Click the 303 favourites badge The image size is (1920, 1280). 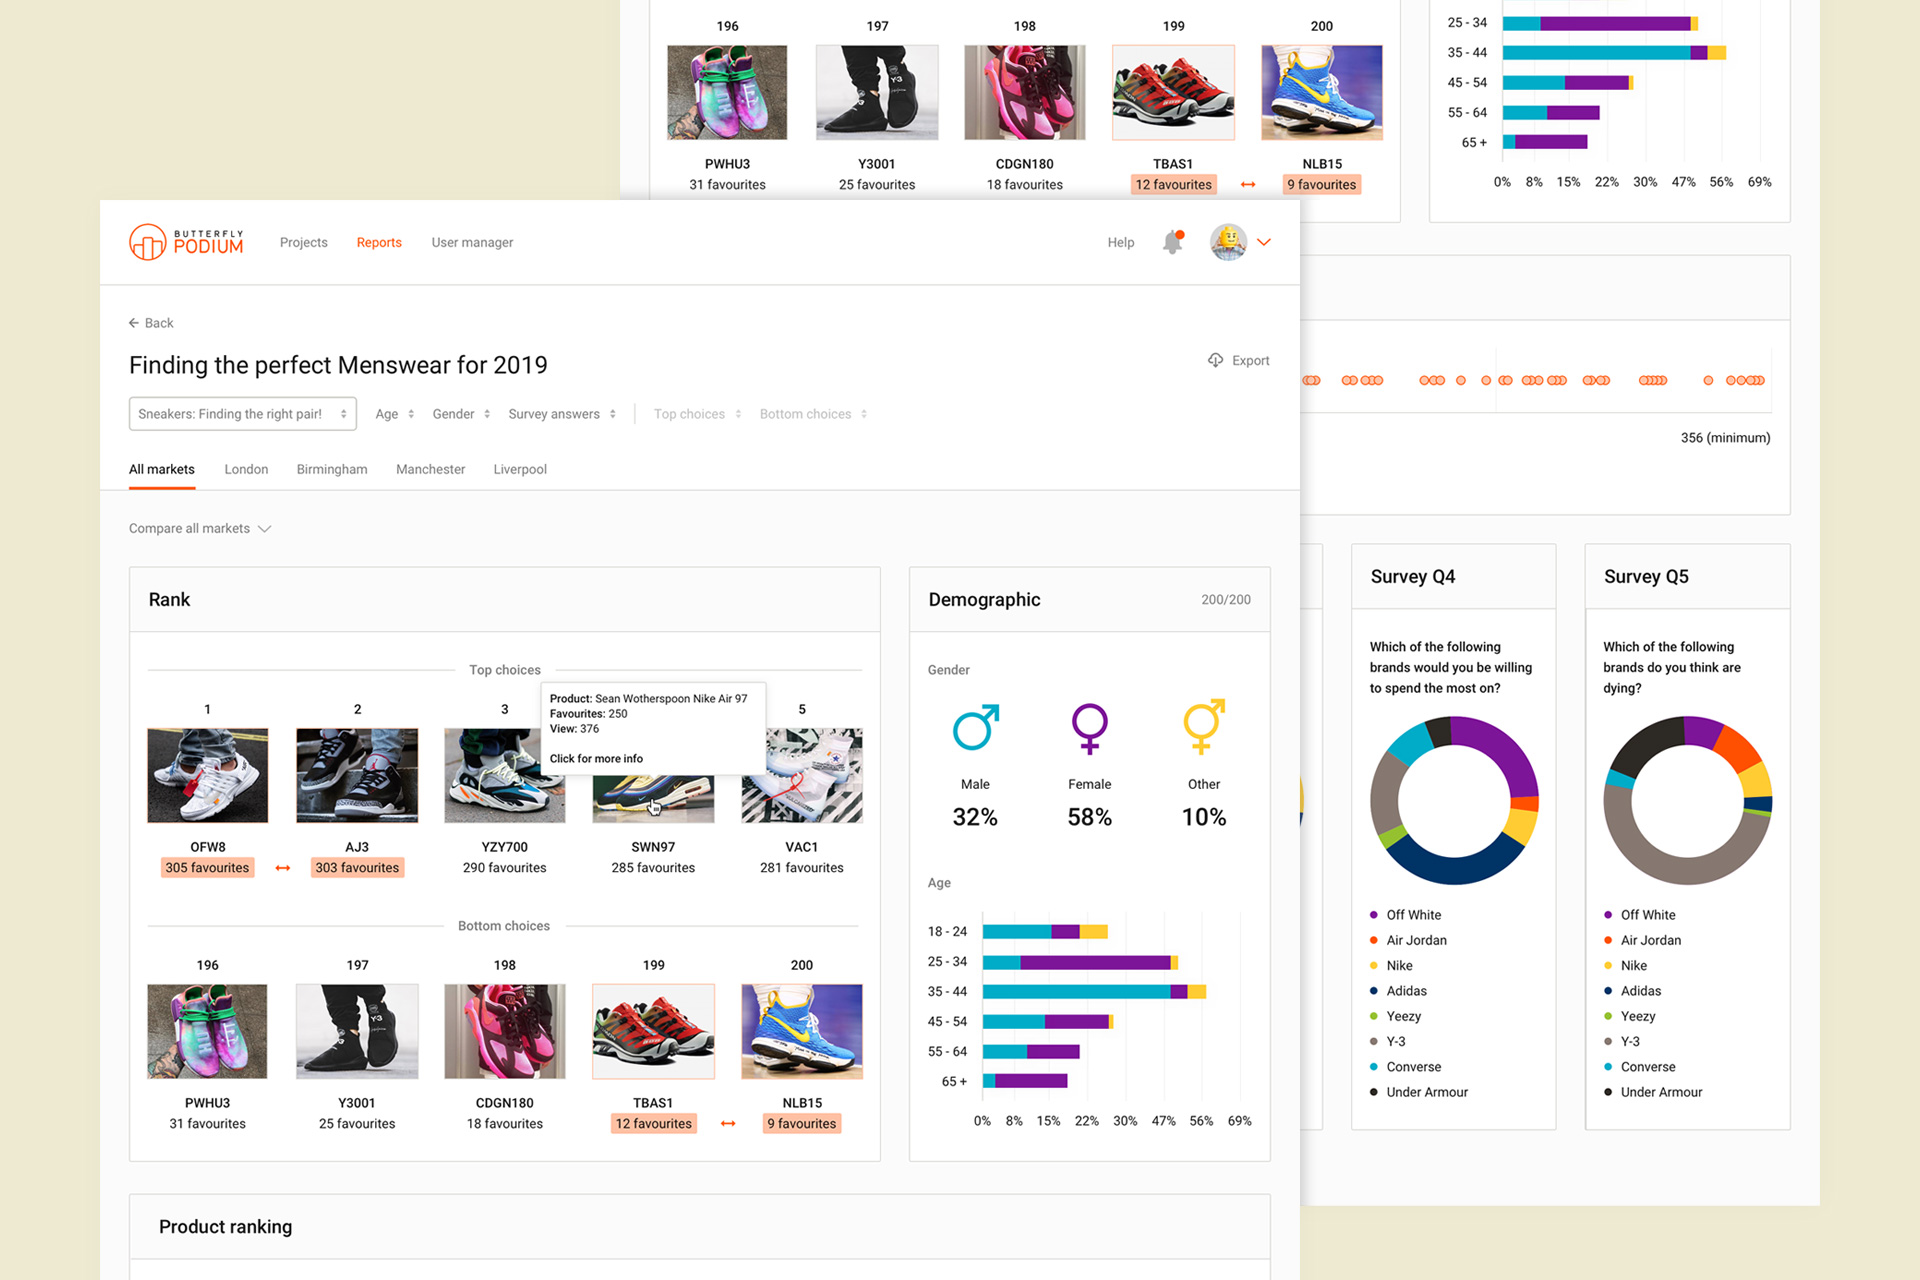(357, 868)
